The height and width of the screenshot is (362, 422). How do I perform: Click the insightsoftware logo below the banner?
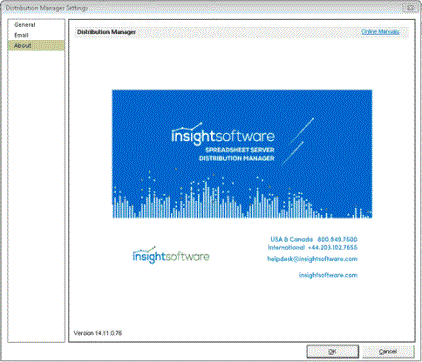coord(171,255)
